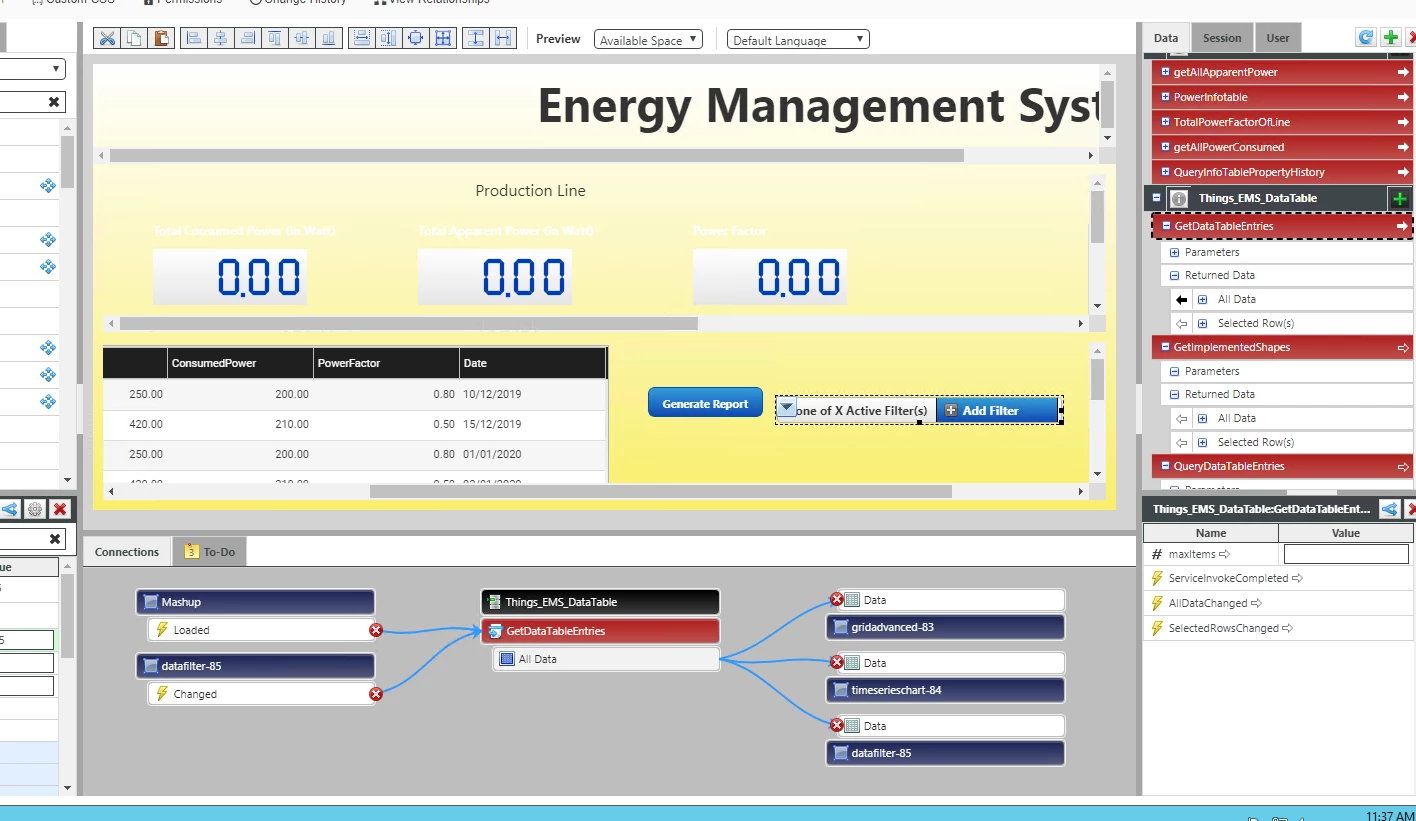Delete the datafilter-85 Changed event connection

coord(376,694)
